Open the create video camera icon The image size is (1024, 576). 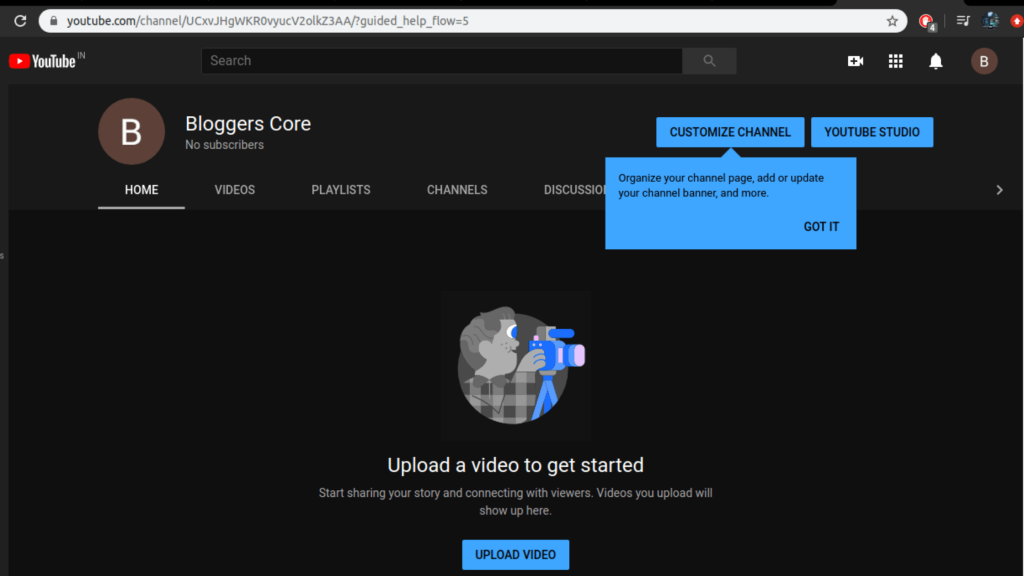pyautogui.click(x=856, y=61)
